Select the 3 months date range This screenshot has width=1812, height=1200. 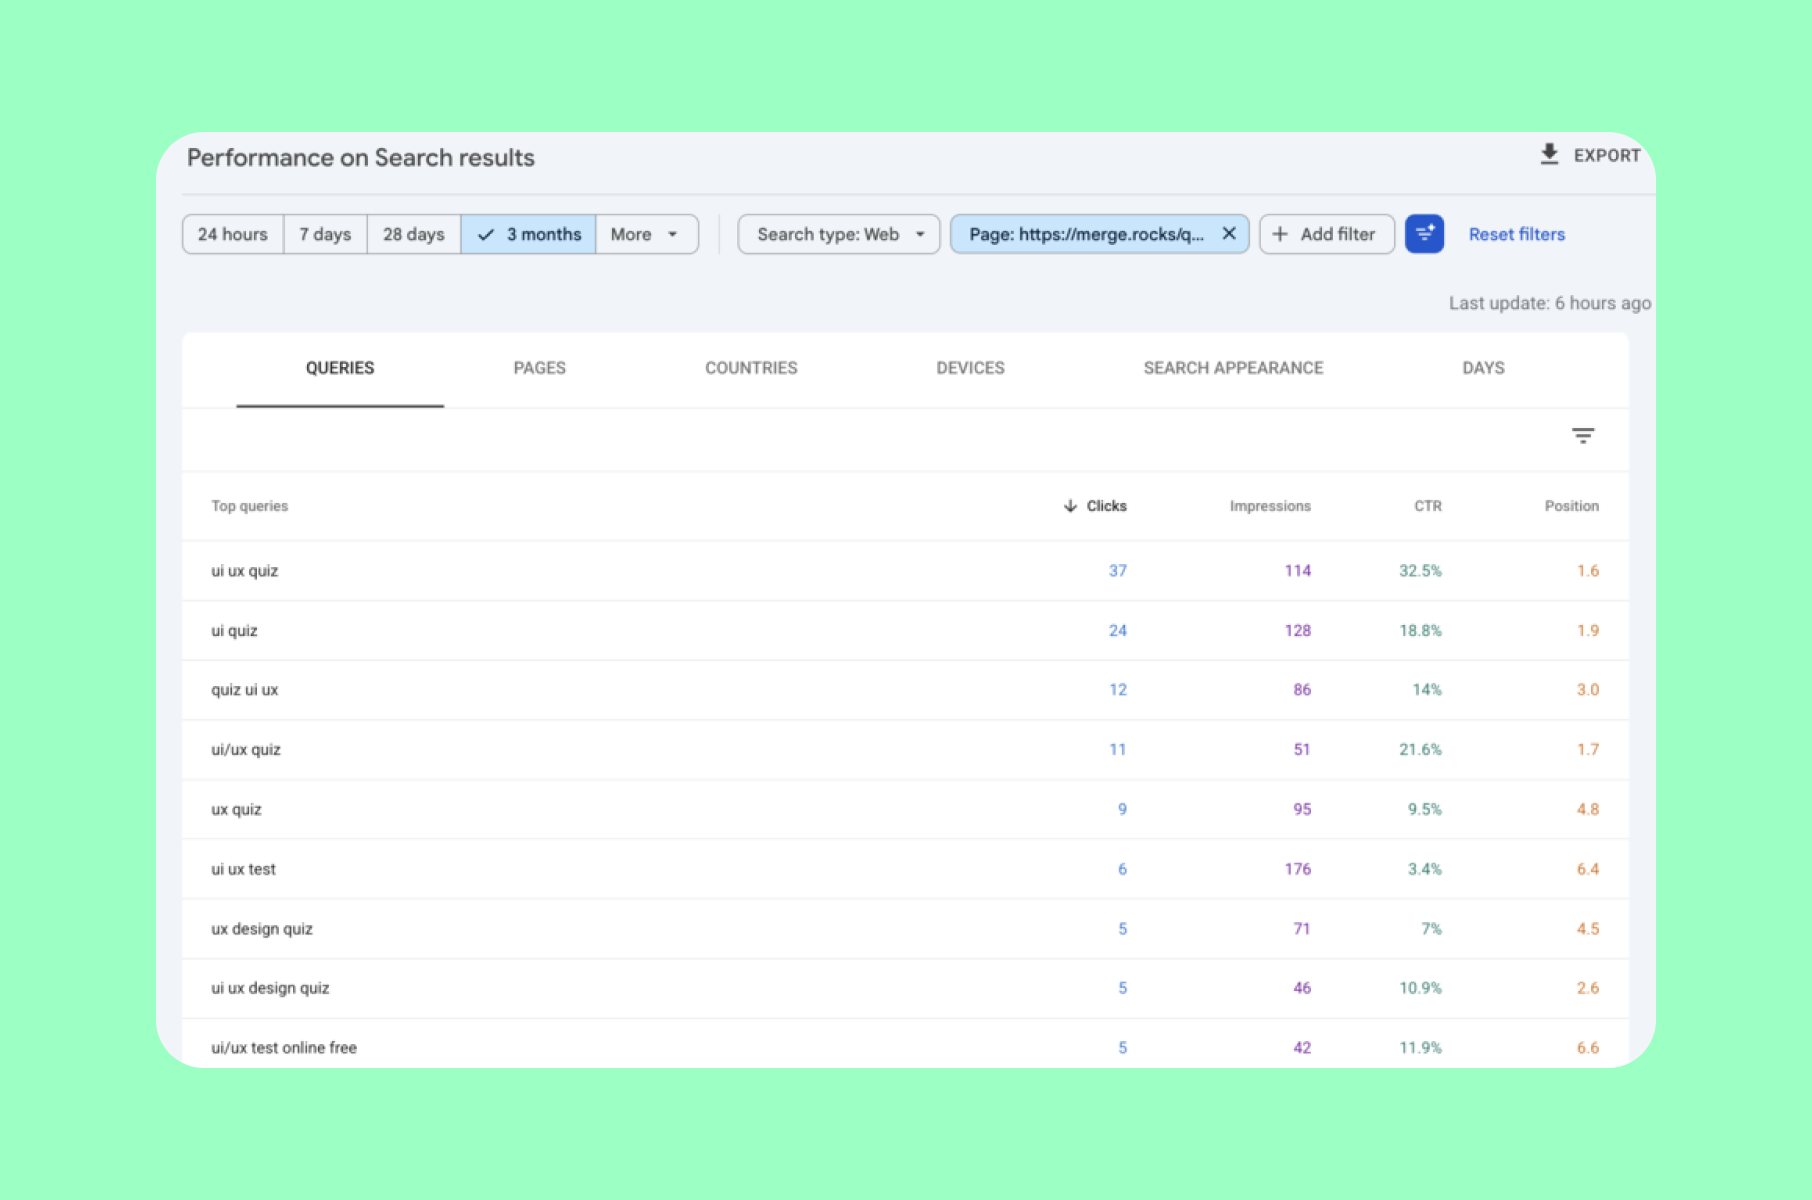[x=528, y=234]
